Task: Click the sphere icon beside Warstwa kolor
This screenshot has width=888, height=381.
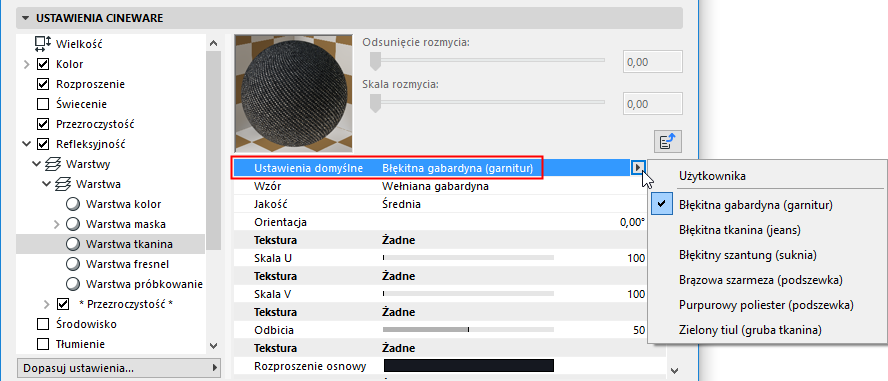Action: point(73,204)
